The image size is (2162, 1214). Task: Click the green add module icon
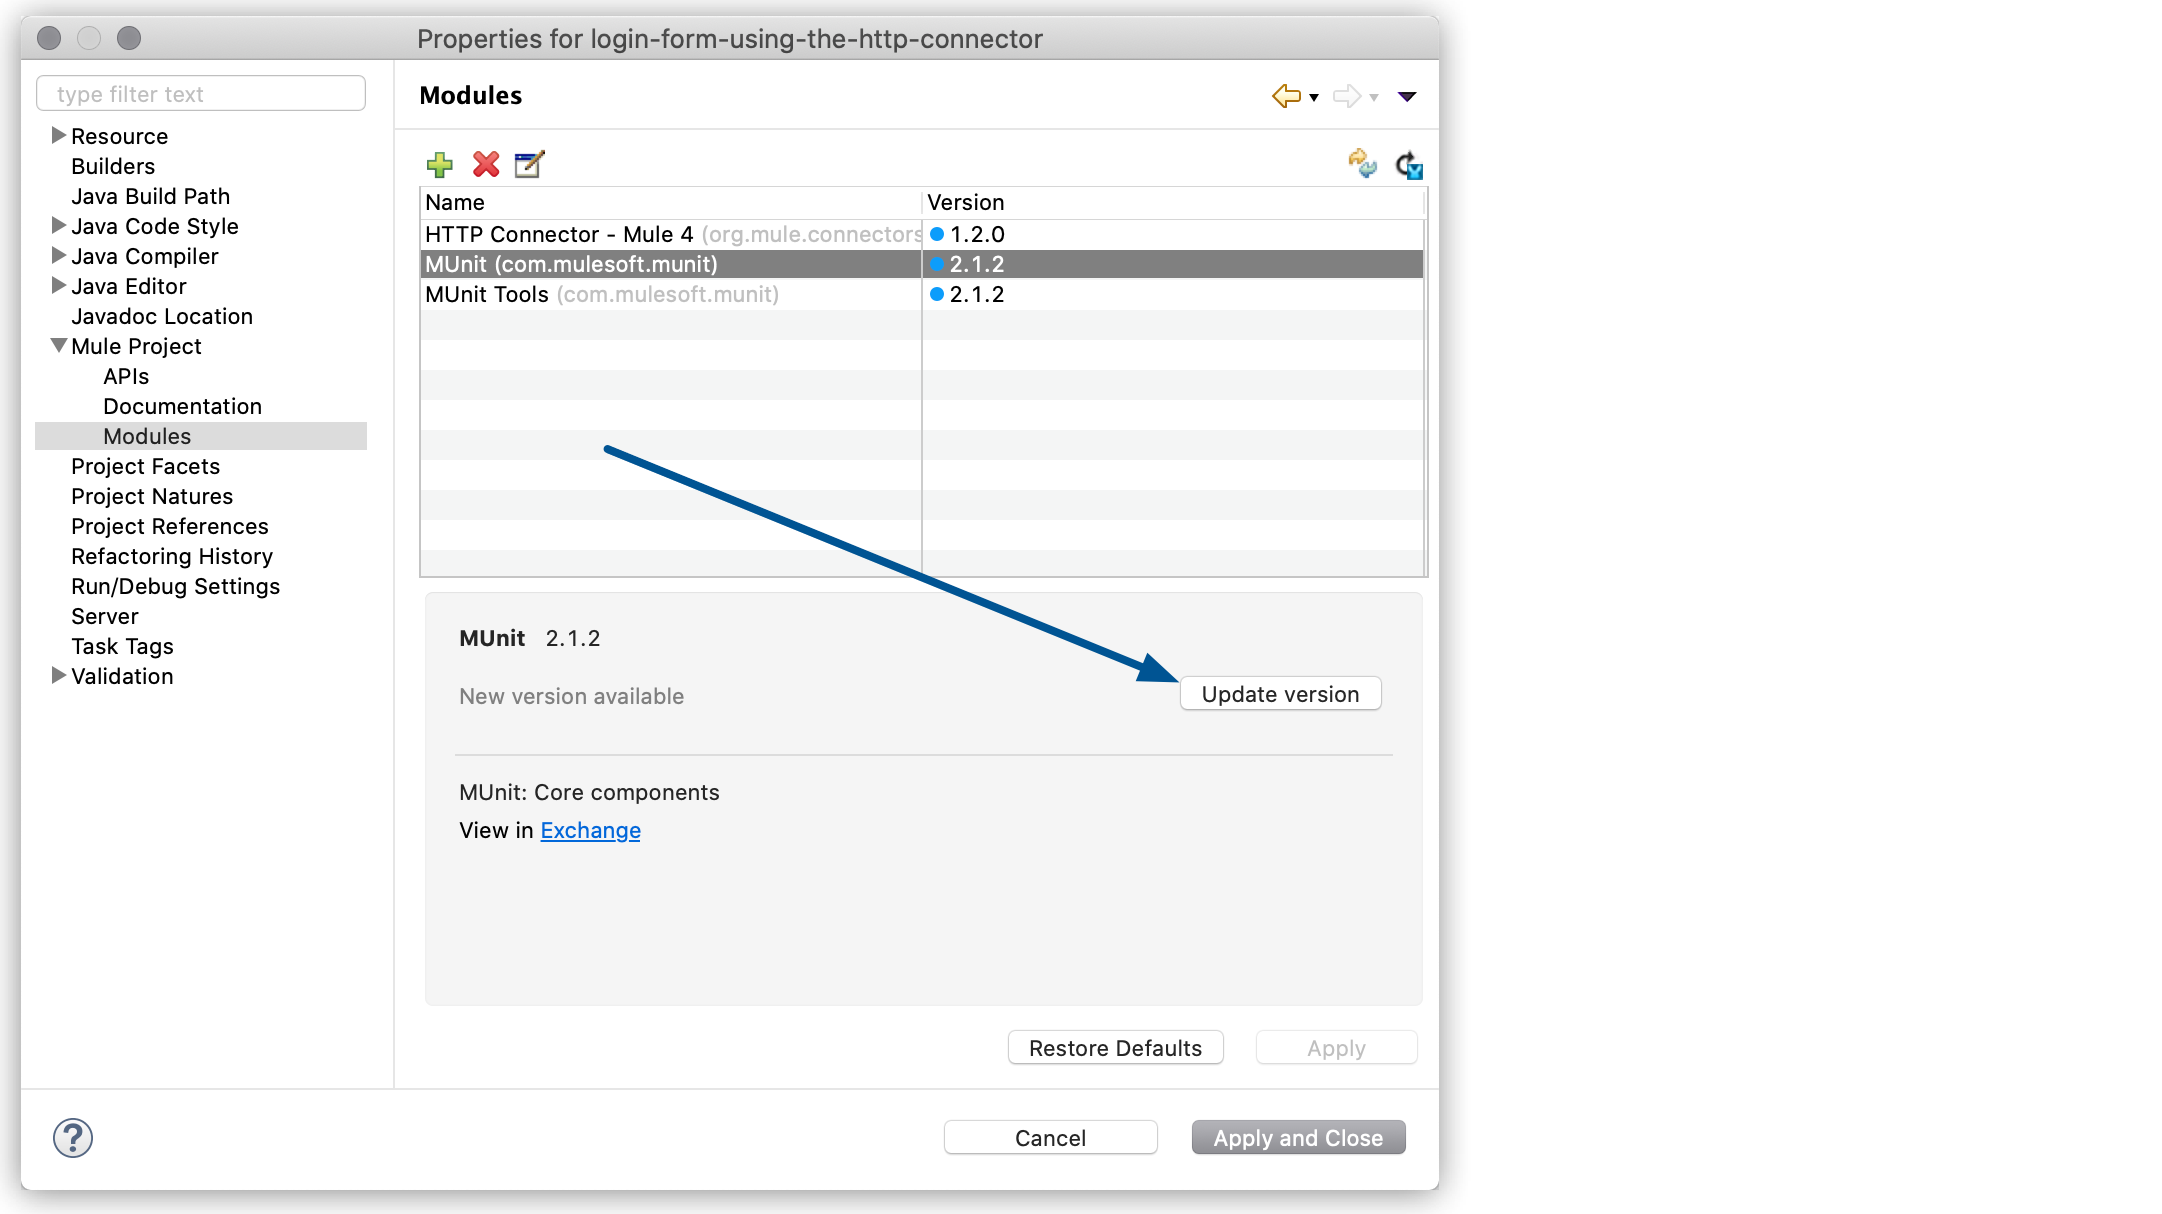(441, 163)
